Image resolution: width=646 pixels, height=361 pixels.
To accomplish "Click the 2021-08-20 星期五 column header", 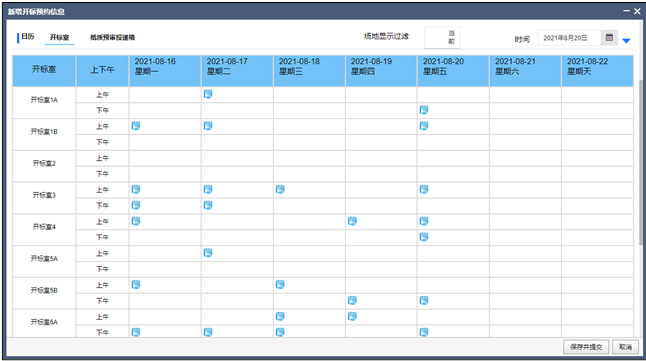I will coord(453,71).
